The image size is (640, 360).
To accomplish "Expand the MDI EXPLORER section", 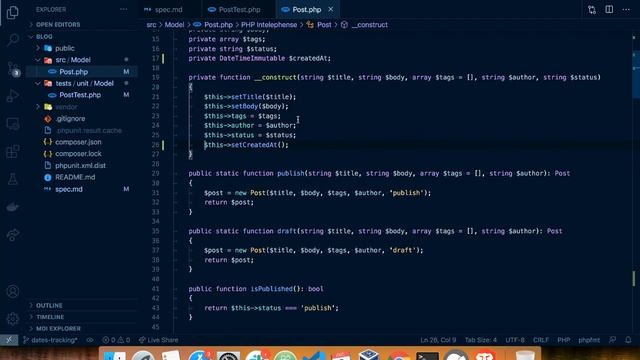I will click(58, 328).
